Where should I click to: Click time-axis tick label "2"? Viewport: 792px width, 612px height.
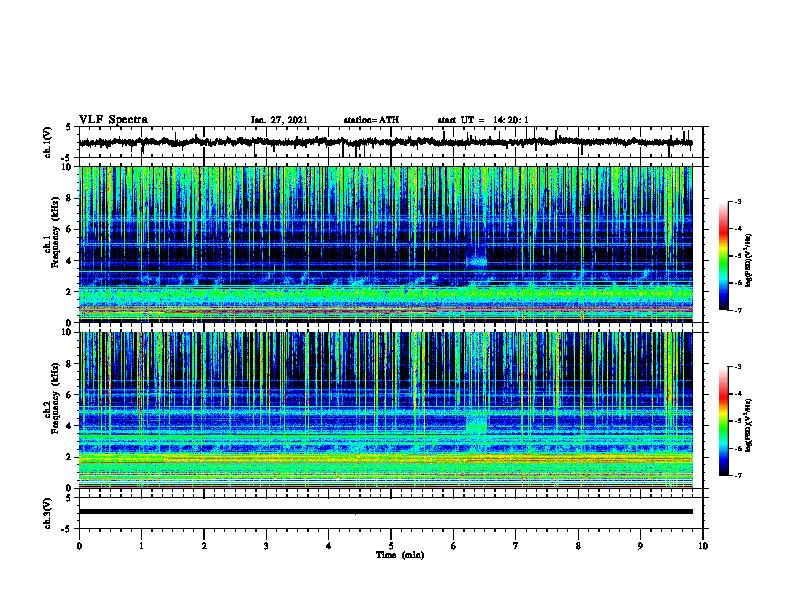[x=204, y=546]
